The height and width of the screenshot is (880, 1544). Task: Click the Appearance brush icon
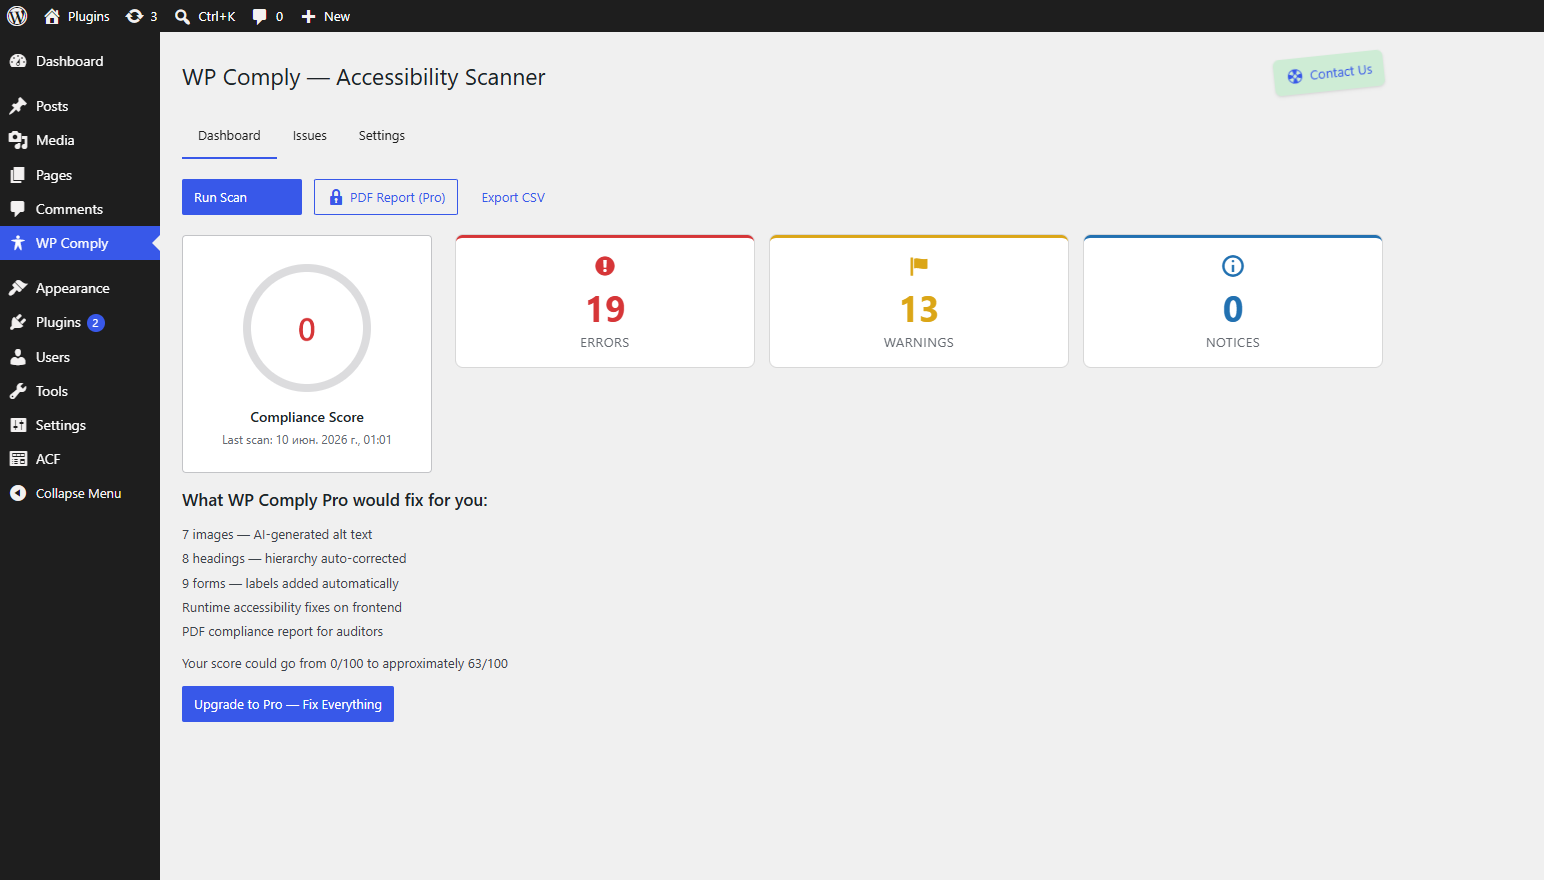tap(18, 288)
